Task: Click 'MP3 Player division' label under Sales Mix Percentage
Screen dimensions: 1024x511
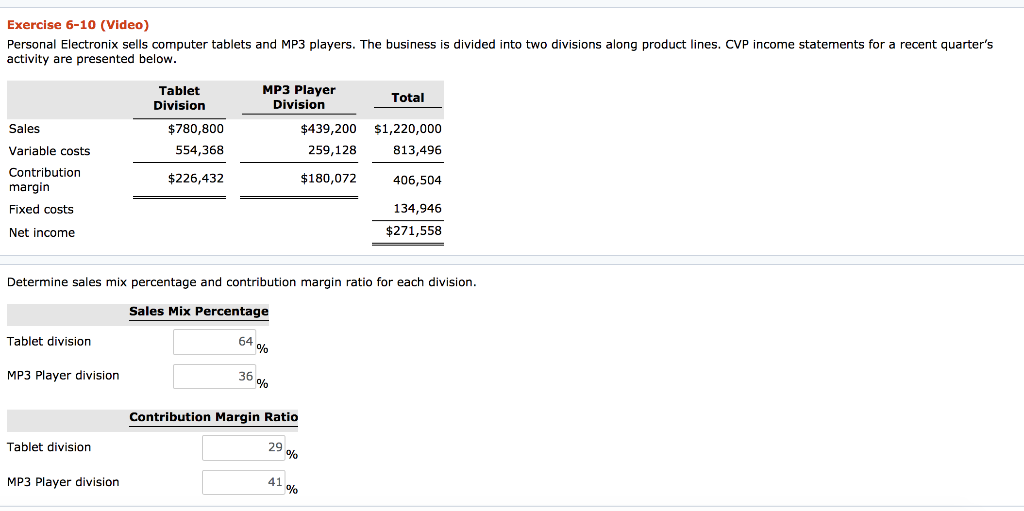Action: coord(63,375)
